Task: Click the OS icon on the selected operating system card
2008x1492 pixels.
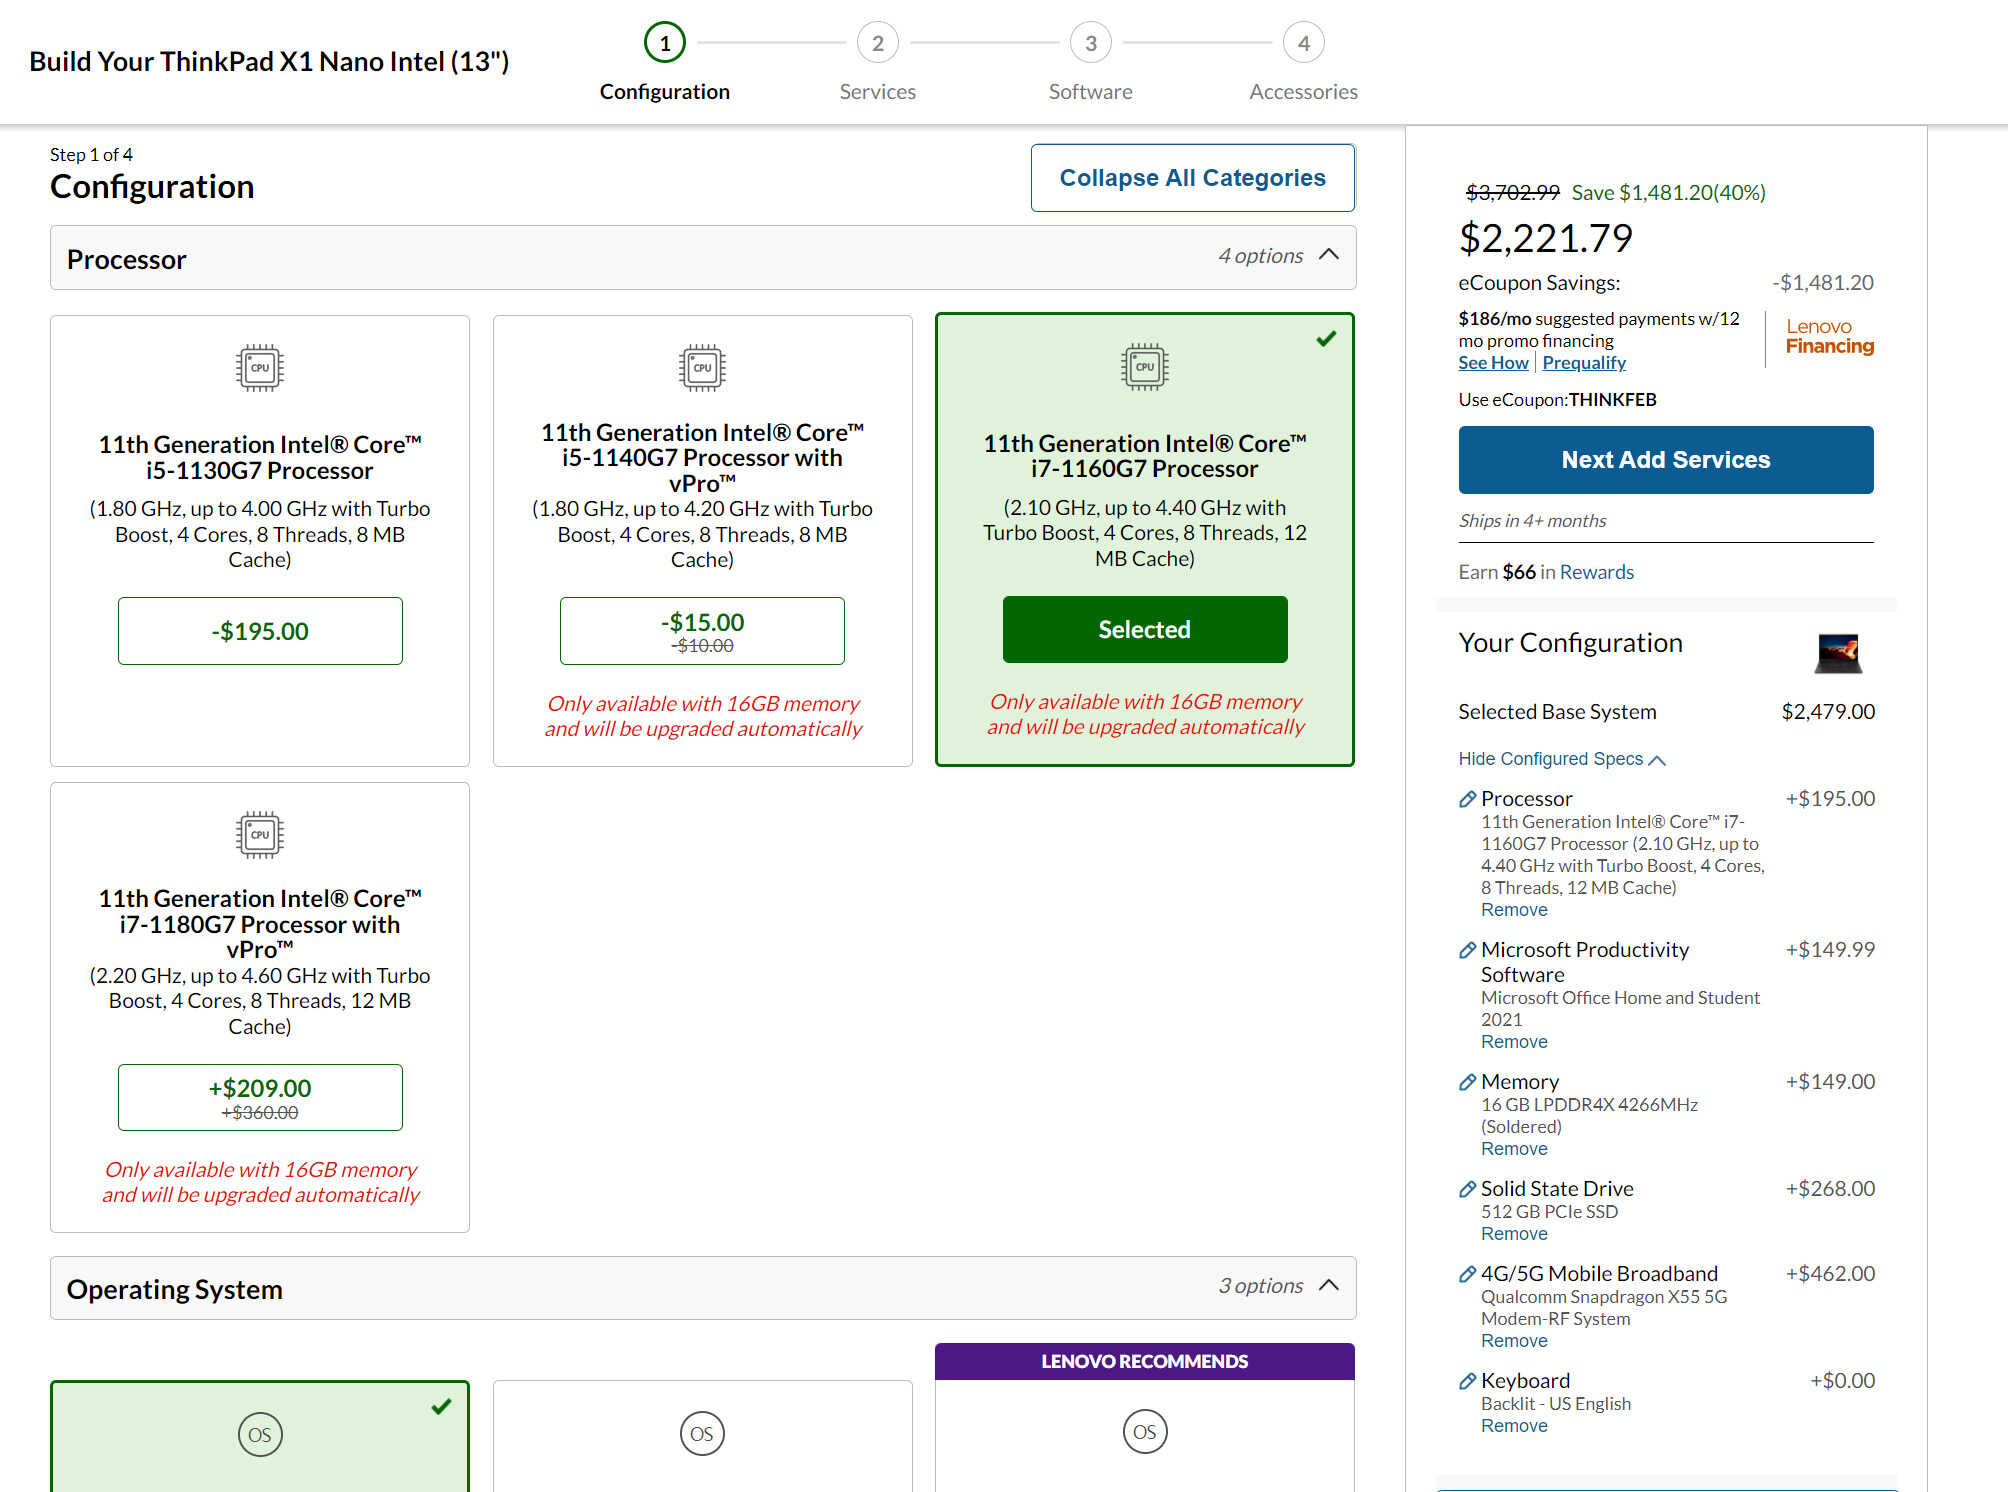Action: [260, 1435]
